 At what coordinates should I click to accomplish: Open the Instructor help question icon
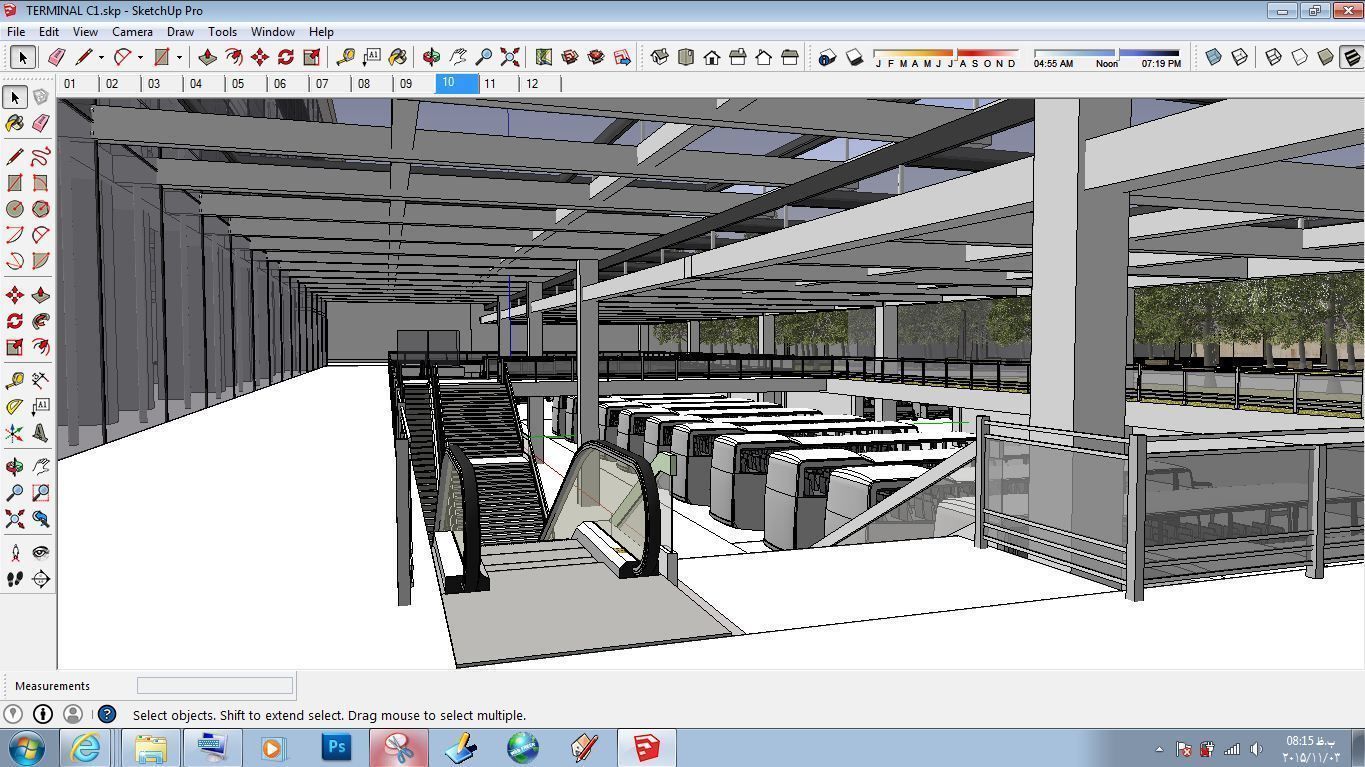coord(106,714)
